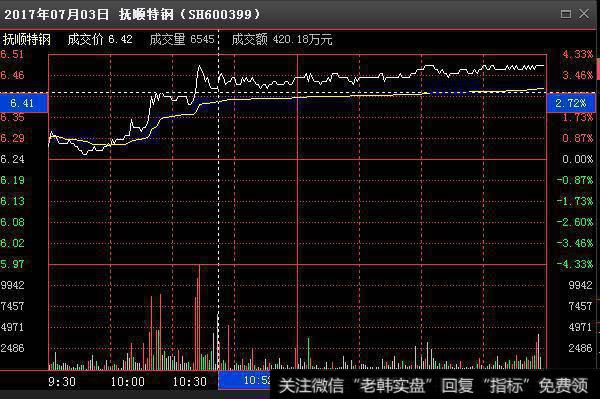
Task: Click the highlighted 2.72% percent marker
Action: click(x=571, y=103)
